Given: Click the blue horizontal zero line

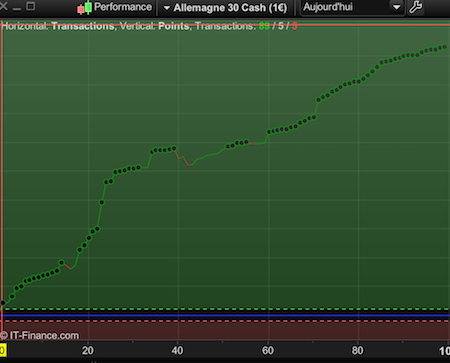Looking at the screenshot, I should [225, 315].
